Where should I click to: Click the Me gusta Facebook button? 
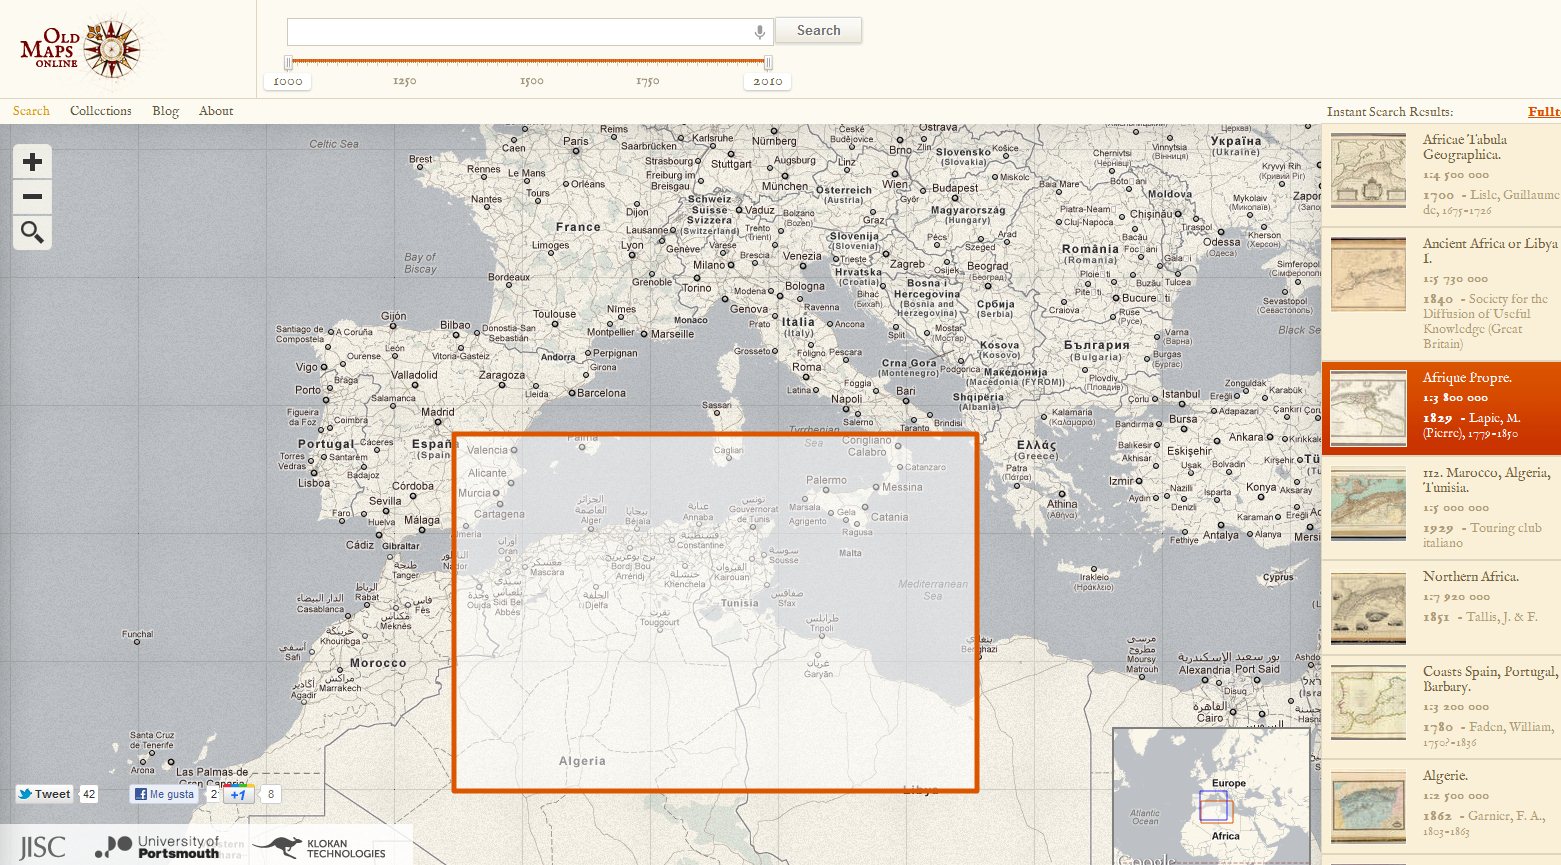click(x=165, y=793)
